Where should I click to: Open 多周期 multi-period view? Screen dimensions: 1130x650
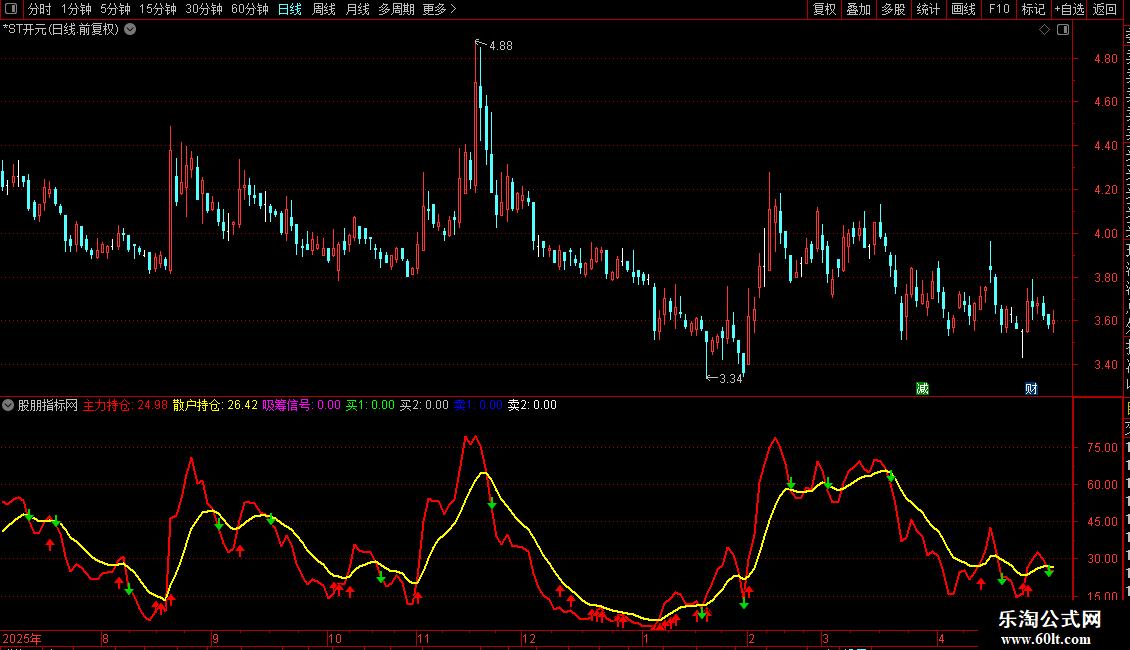[x=396, y=9]
